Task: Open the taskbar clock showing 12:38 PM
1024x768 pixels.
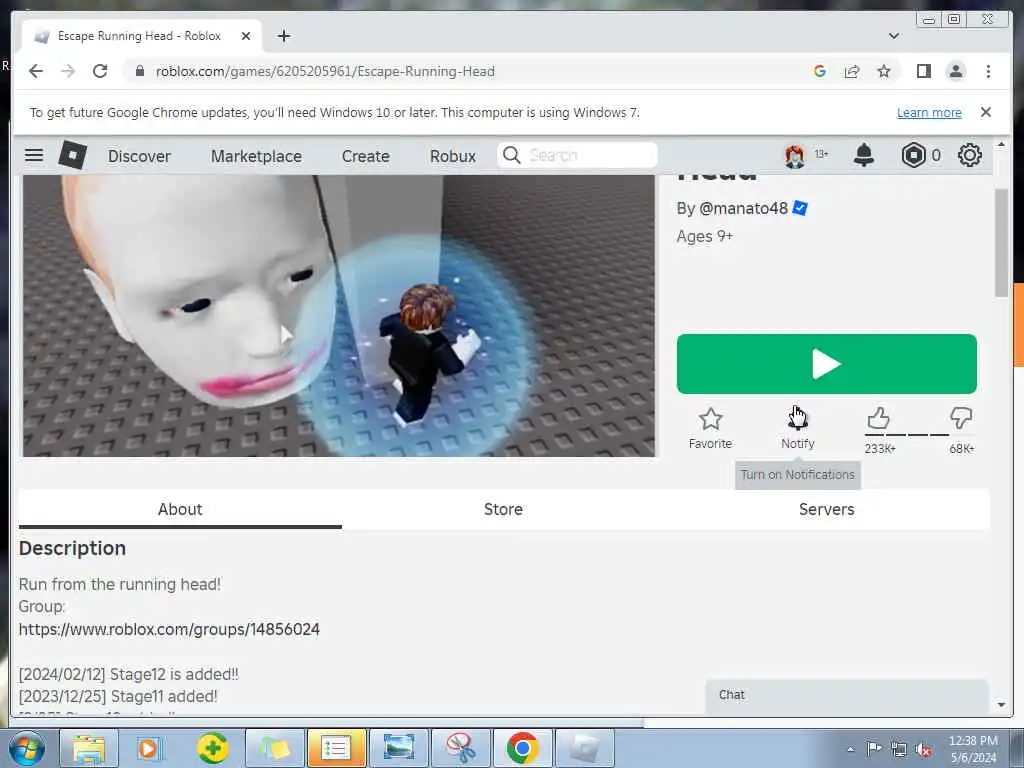Action: [973, 749]
